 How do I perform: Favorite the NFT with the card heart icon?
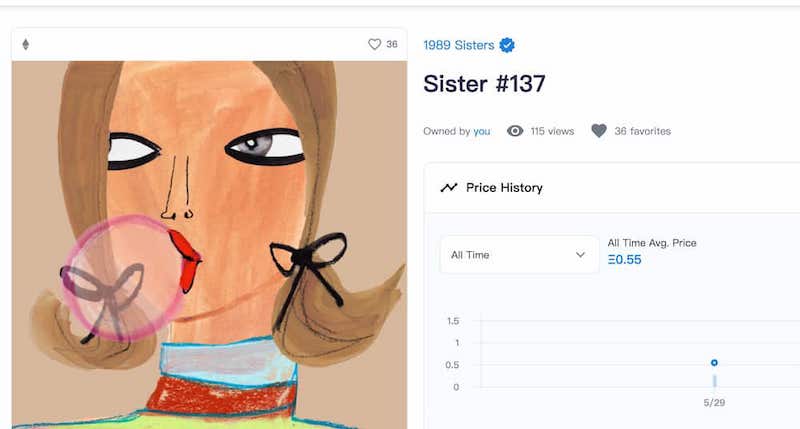[375, 44]
